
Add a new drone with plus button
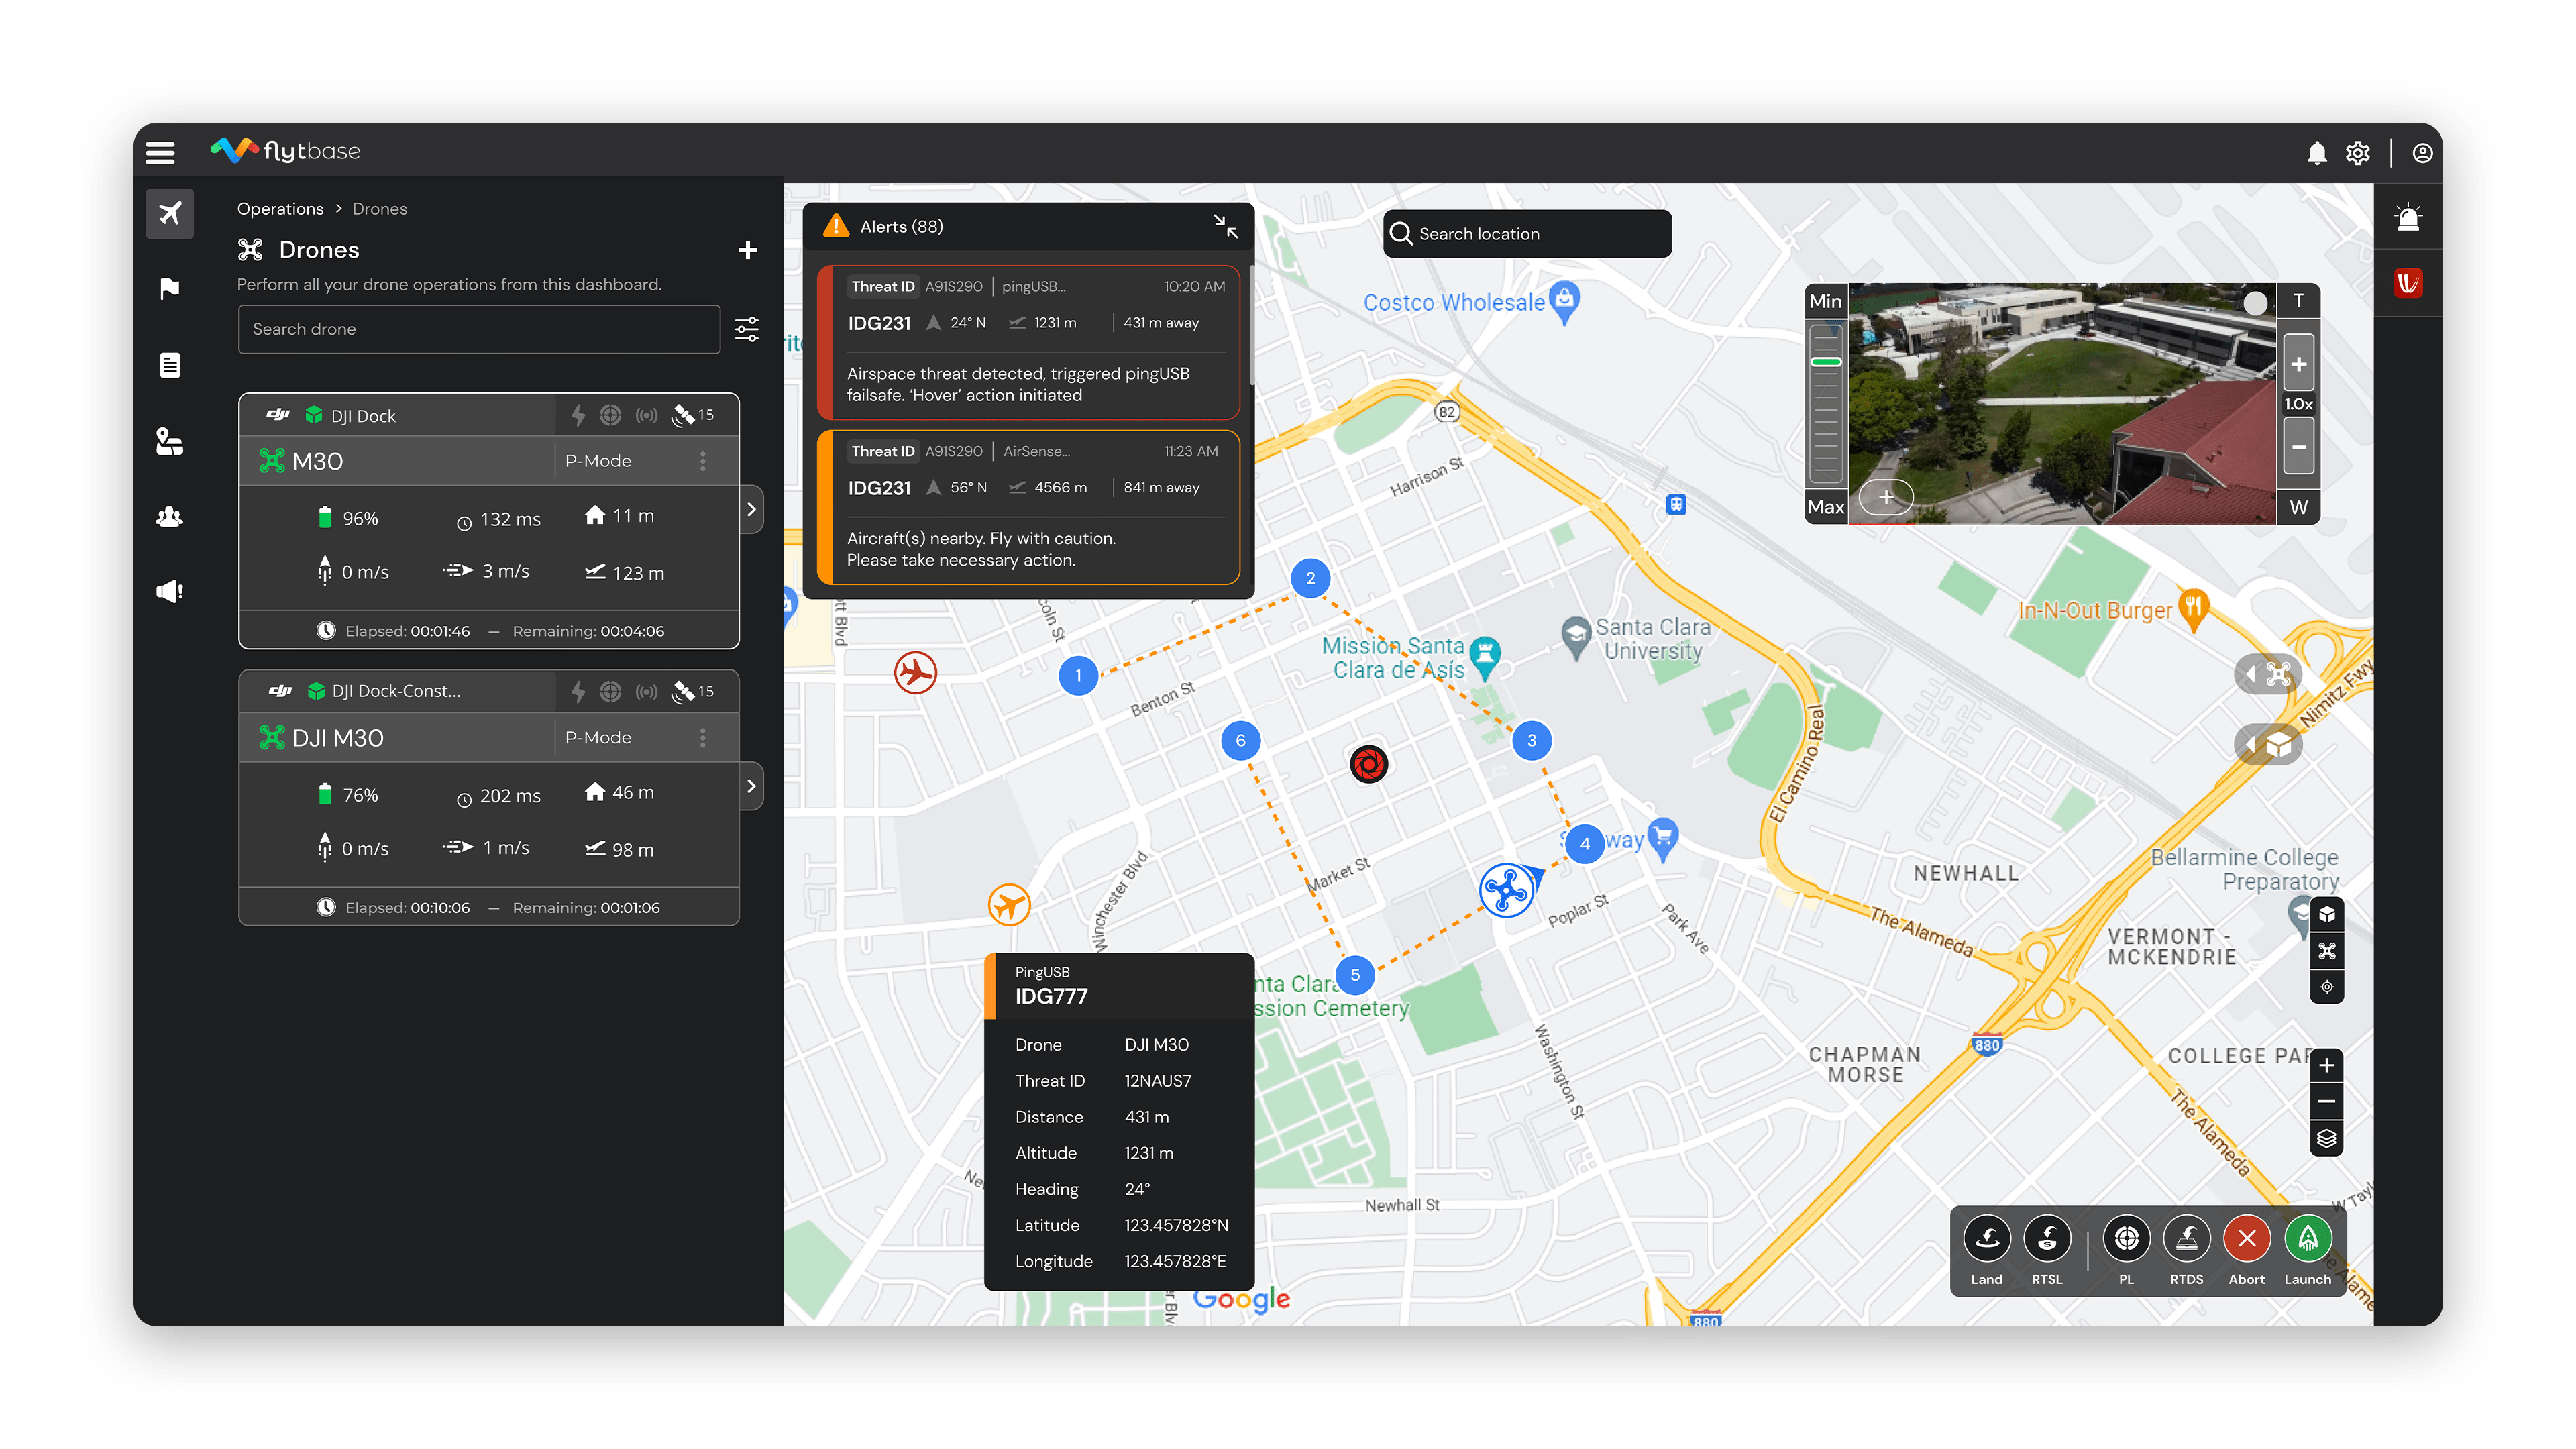pyautogui.click(x=747, y=250)
